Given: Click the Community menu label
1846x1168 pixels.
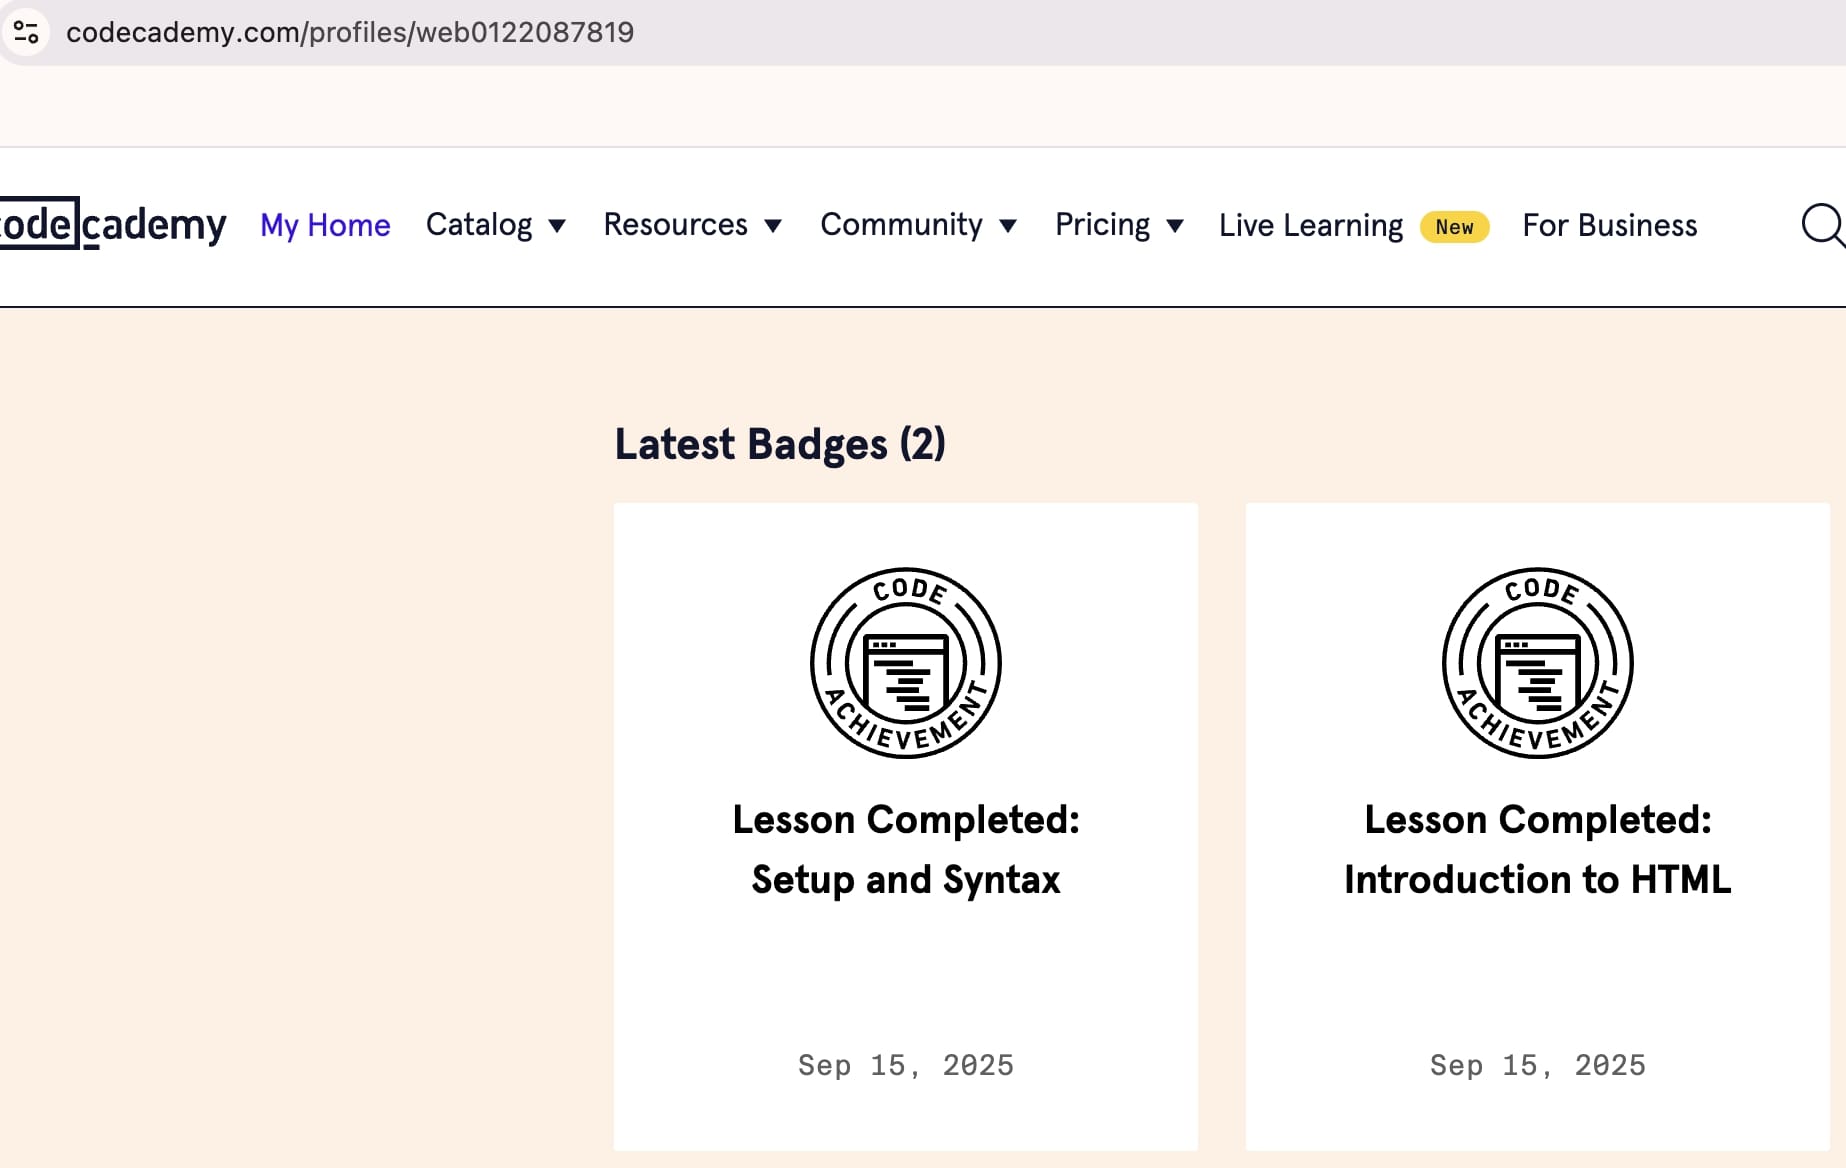Looking at the screenshot, I should pos(901,225).
